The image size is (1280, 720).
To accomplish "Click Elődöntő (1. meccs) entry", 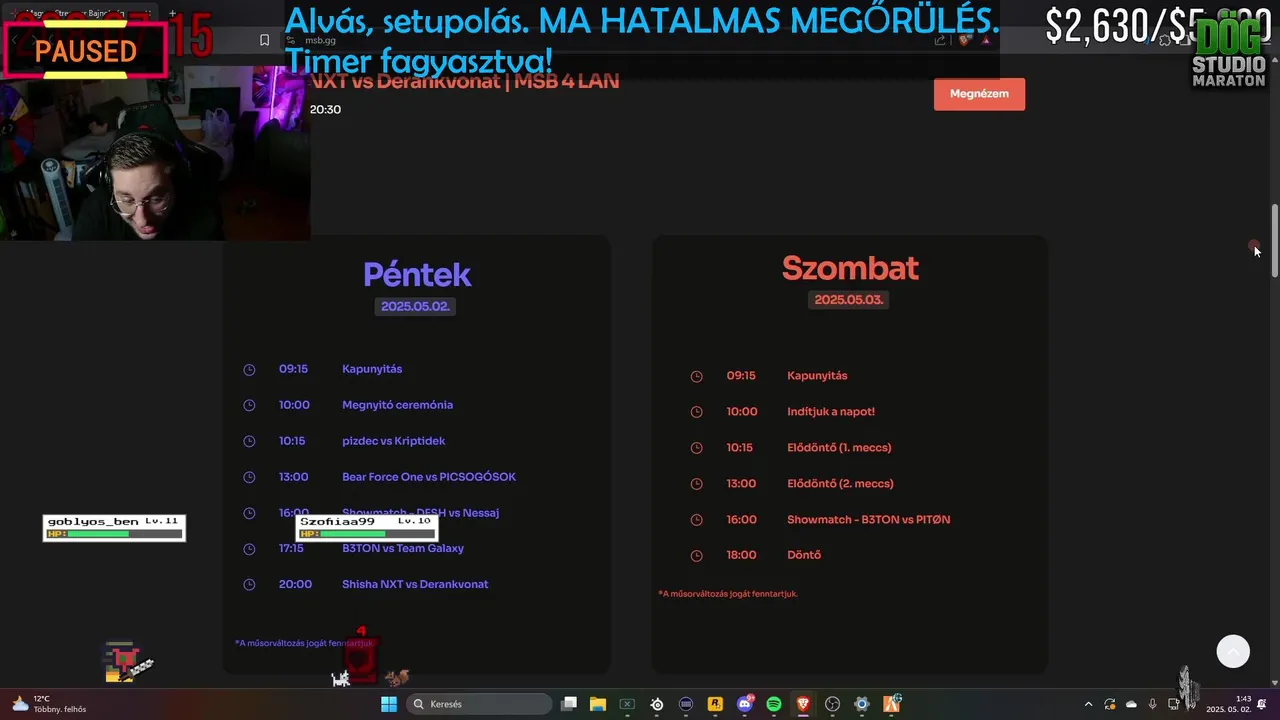I will (839, 448).
